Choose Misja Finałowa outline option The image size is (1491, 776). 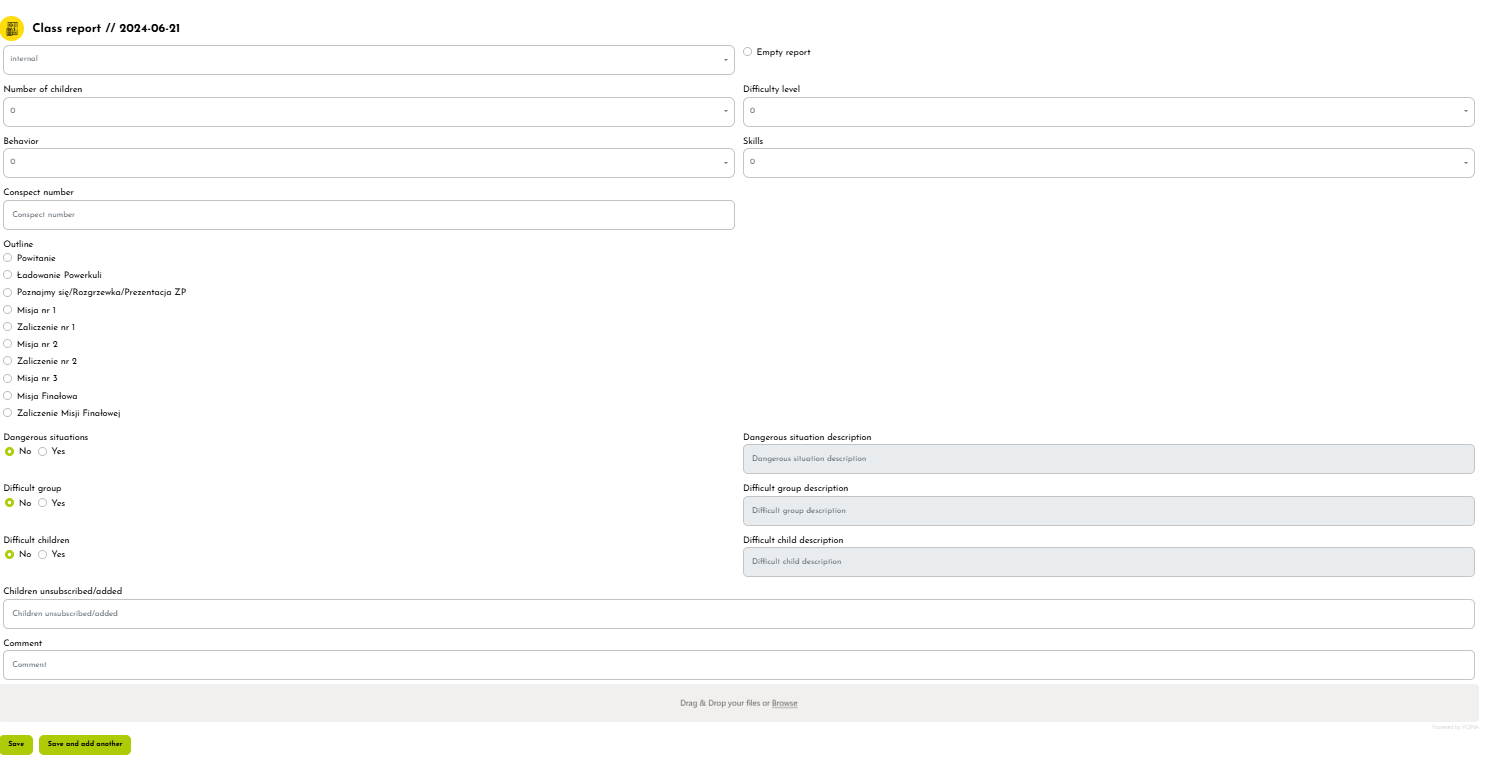[x=8, y=396]
